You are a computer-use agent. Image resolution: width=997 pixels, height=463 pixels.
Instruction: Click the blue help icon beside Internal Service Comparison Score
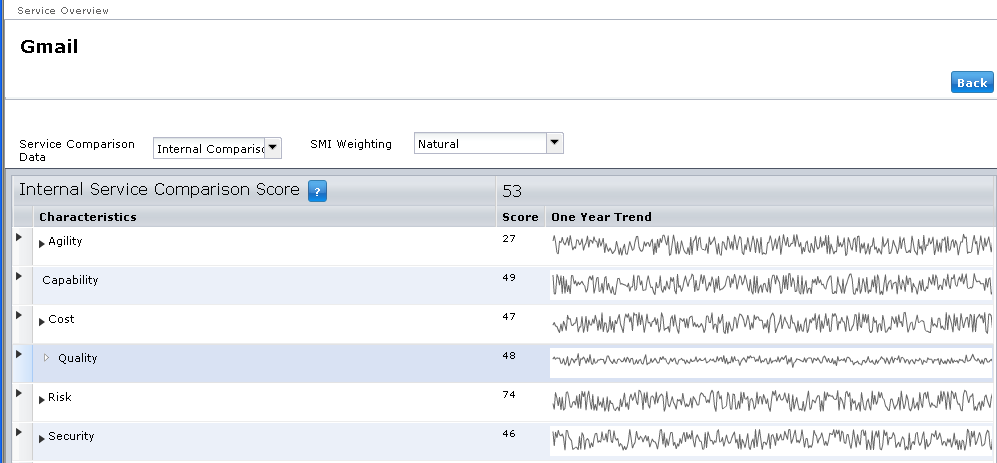(317, 191)
